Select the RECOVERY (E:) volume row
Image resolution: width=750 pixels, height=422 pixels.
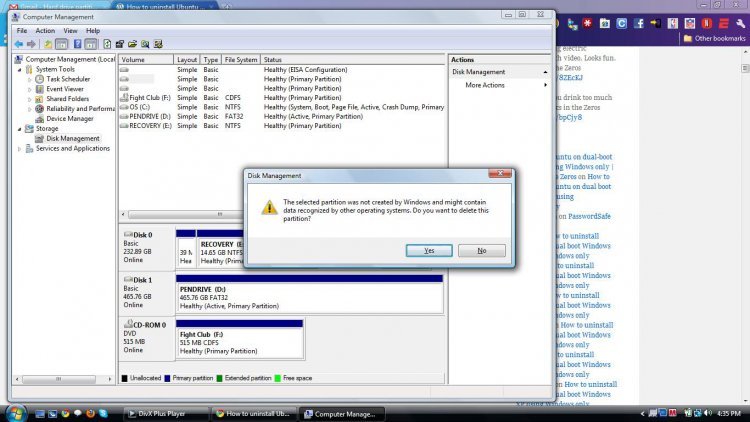click(x=282, y=126)
